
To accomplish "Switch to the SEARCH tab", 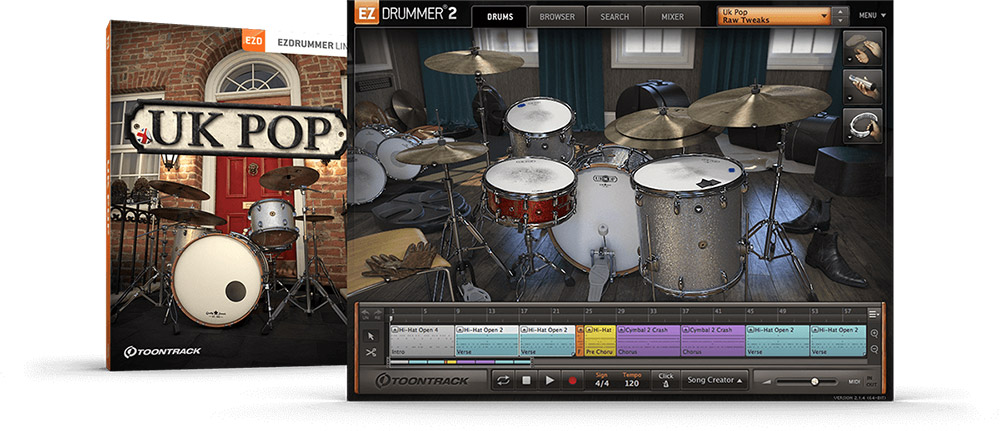I will pos(614,17).
